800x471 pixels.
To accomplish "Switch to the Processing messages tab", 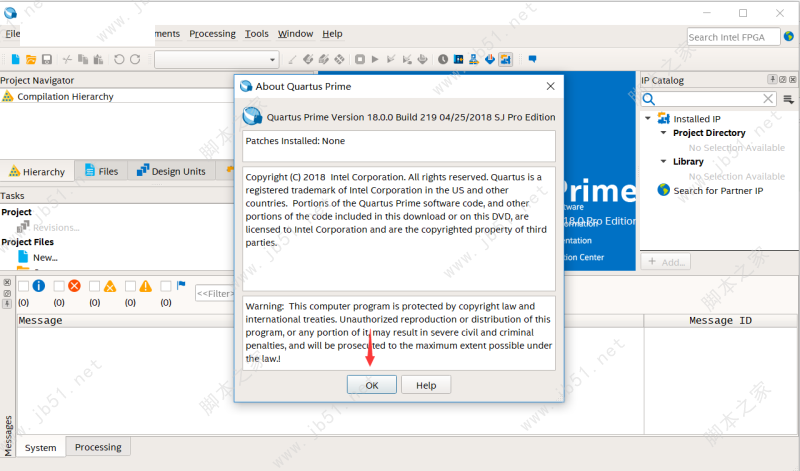I will pos(98,447).
